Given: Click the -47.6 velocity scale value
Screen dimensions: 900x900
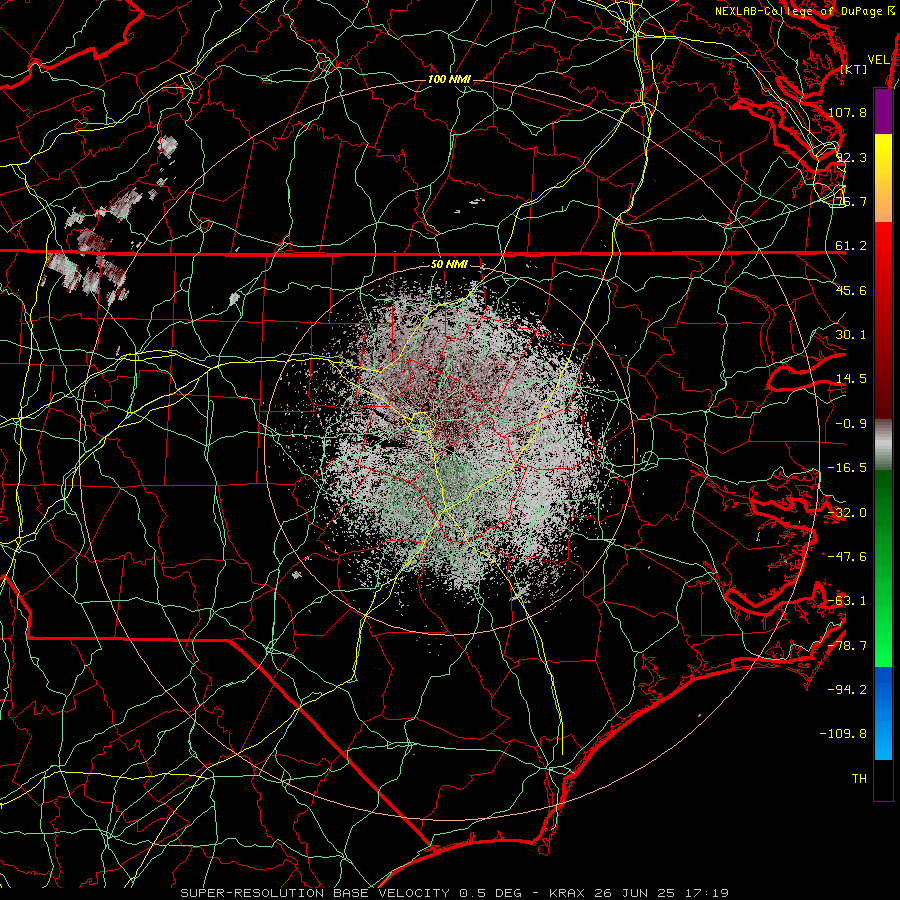Looking at the screenshot, I should (847, 556).
